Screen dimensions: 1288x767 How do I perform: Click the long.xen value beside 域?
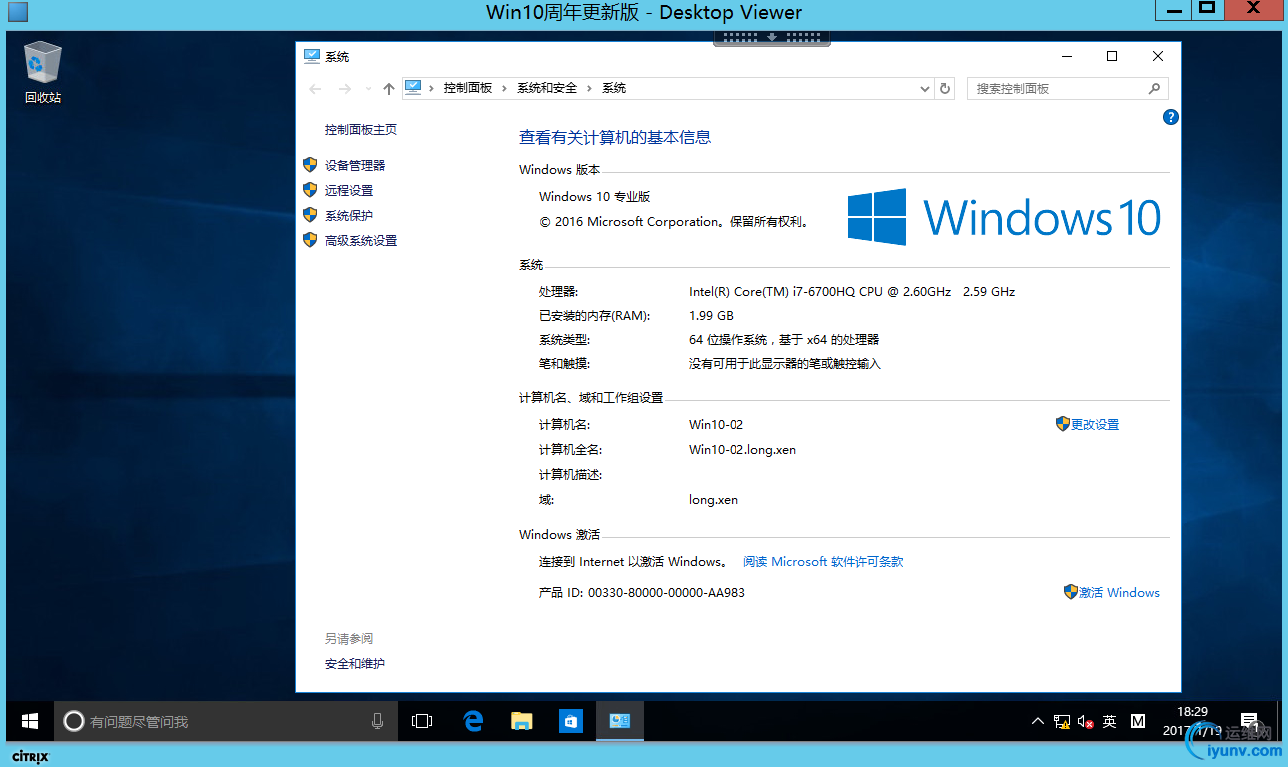pyautogui.click(x=714, y=500)
